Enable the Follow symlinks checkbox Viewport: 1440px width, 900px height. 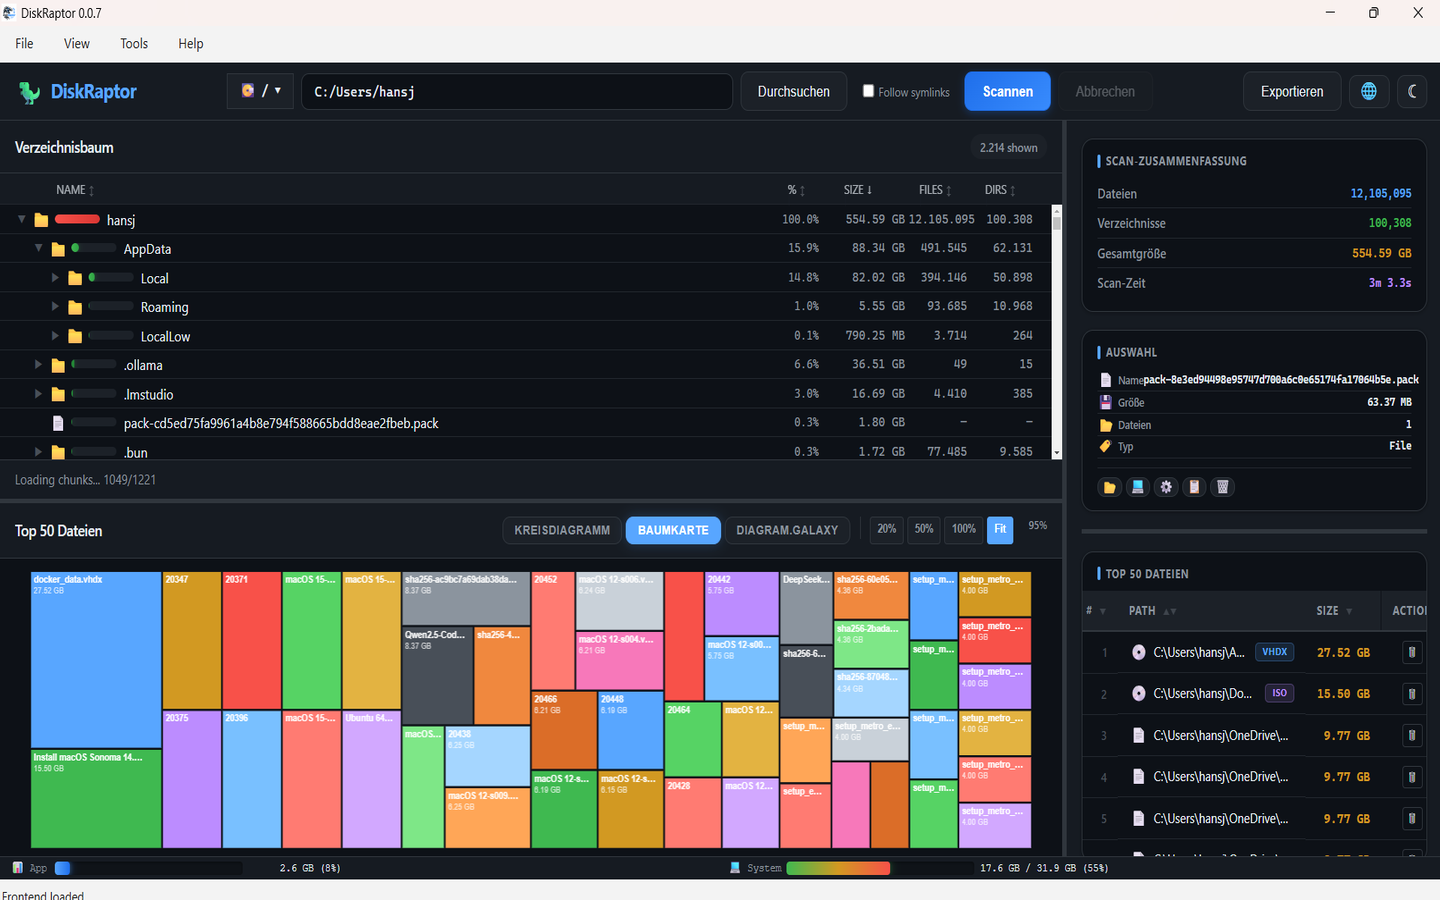[x=868, y=90]
